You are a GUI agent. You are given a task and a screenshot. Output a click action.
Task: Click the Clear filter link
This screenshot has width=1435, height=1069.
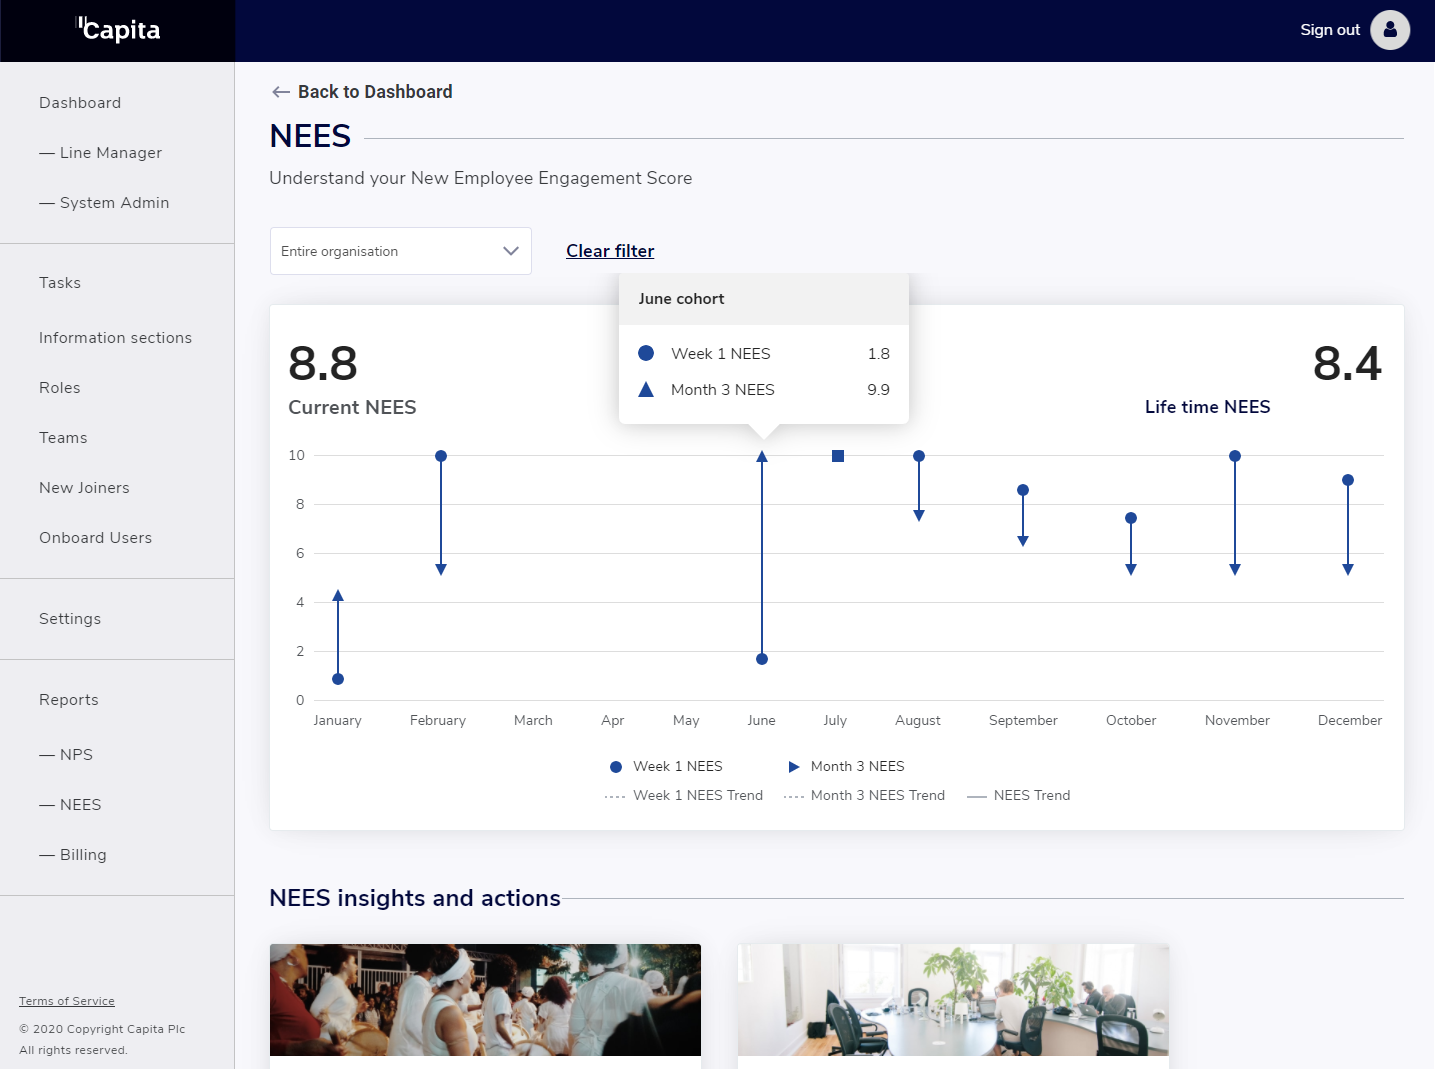point(610,251)
